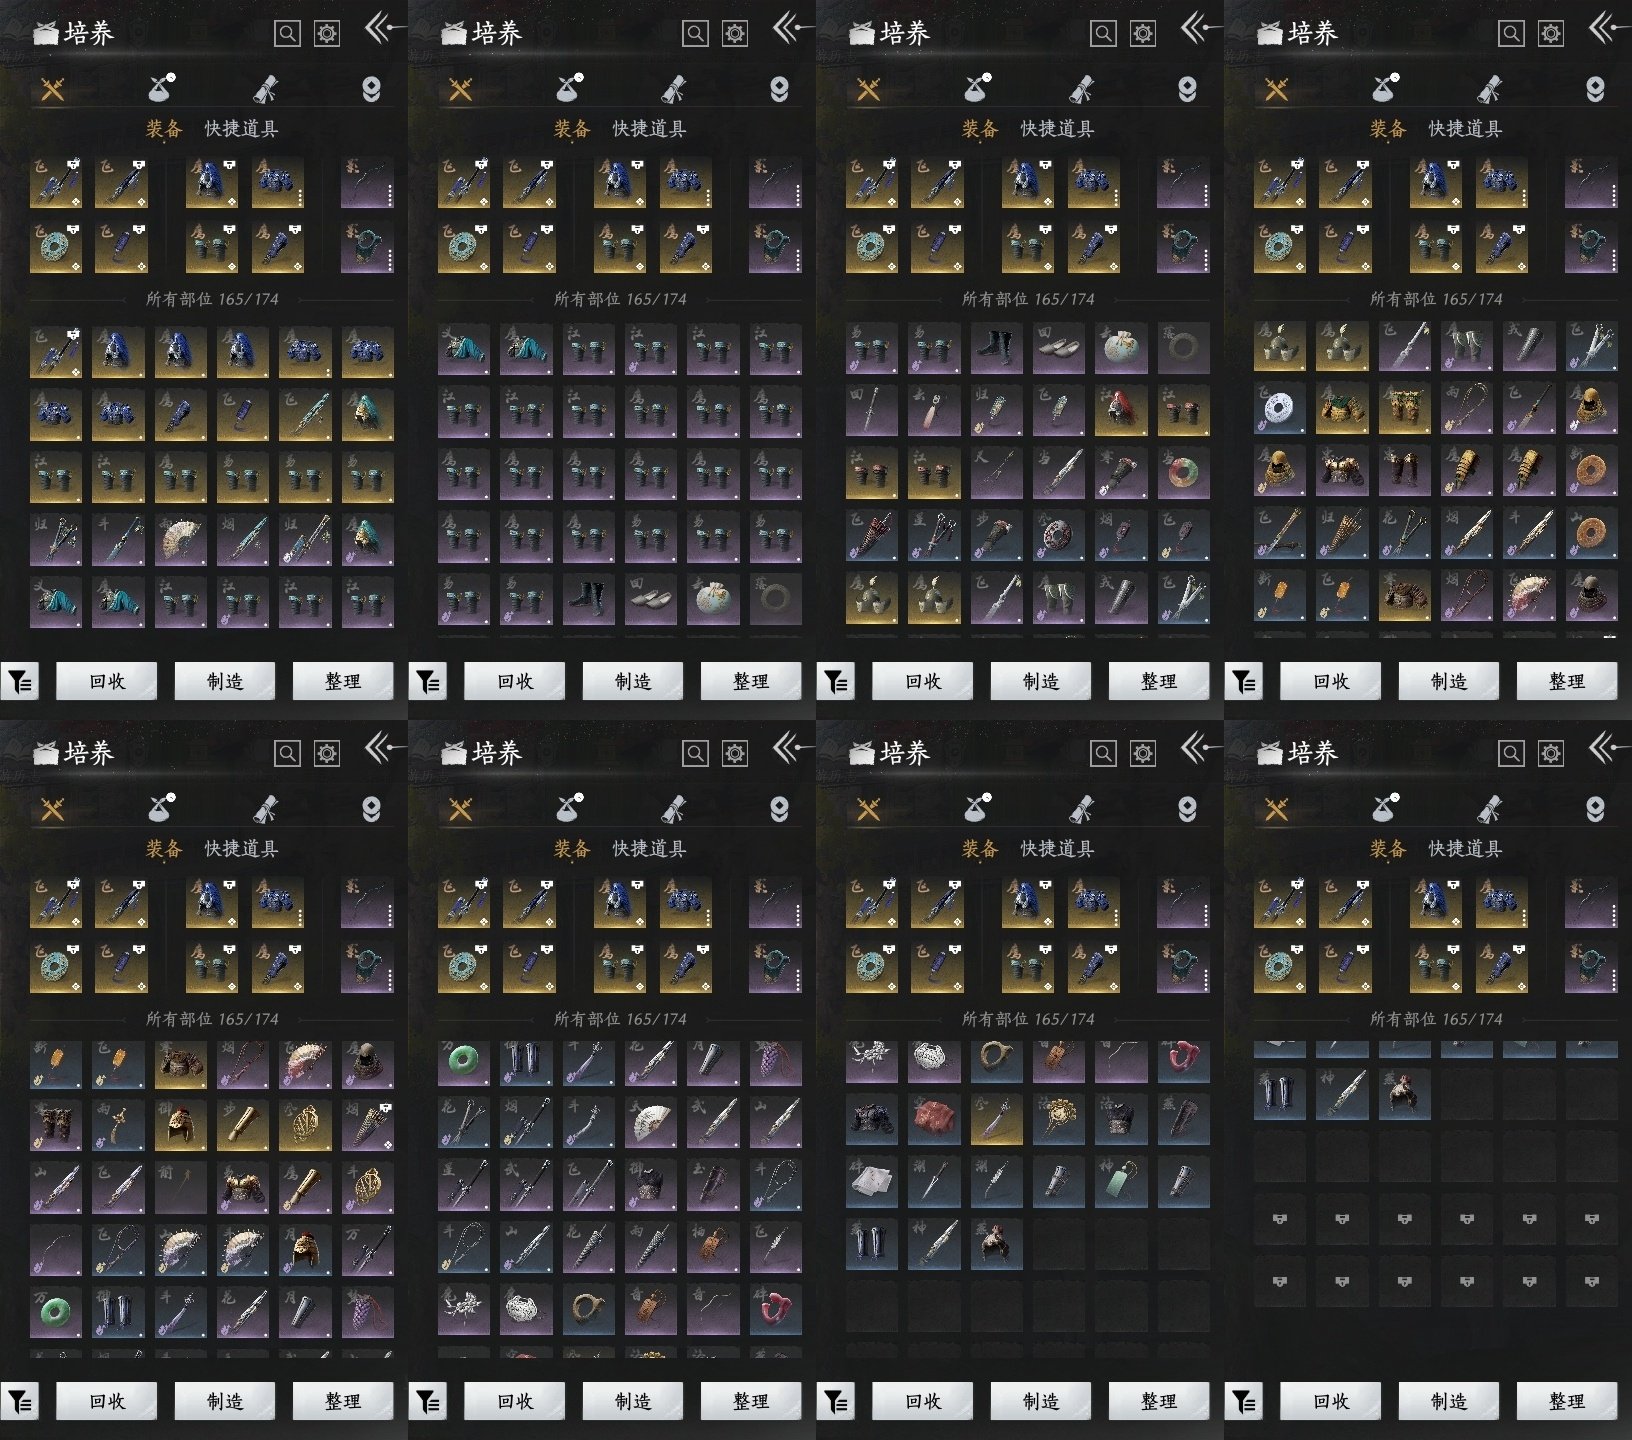Viewport: 1632px width, 1440px height.
Task: Select the scroll category icon in bottom-right panel
Action: point(1489,809)
